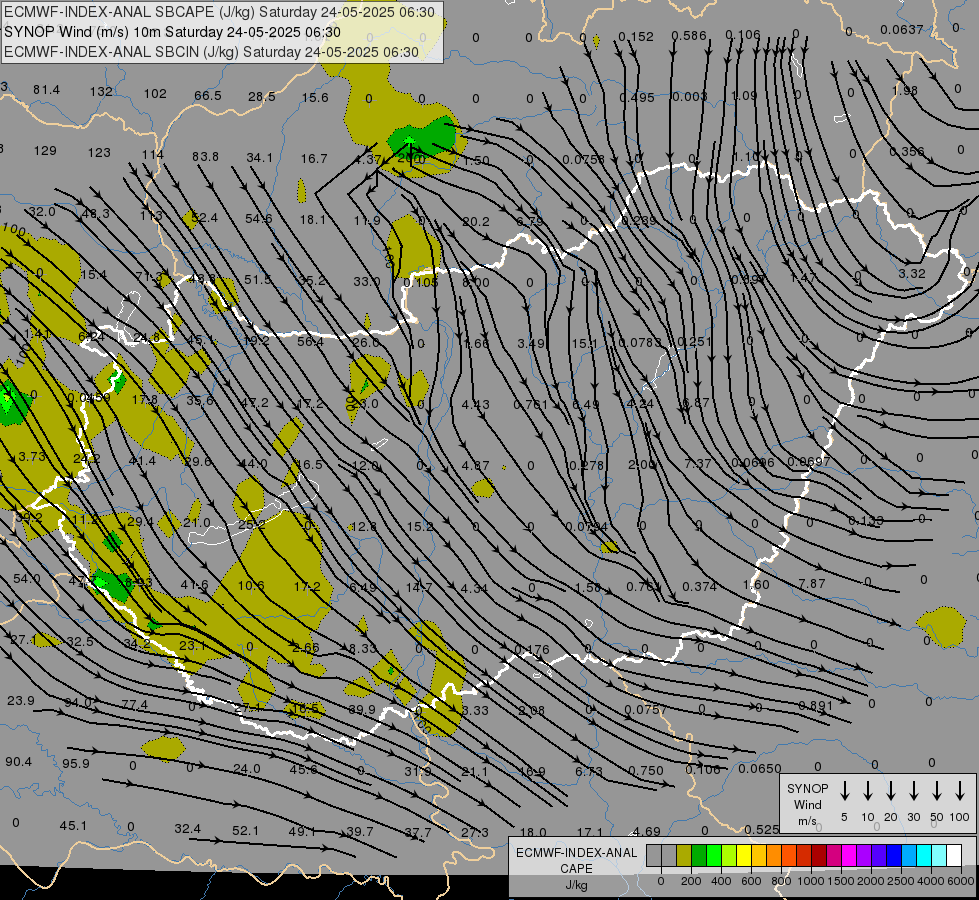Select the pure yellow CAPE legend swatch
The image size is (979, 900).
[x=744, y=855]
